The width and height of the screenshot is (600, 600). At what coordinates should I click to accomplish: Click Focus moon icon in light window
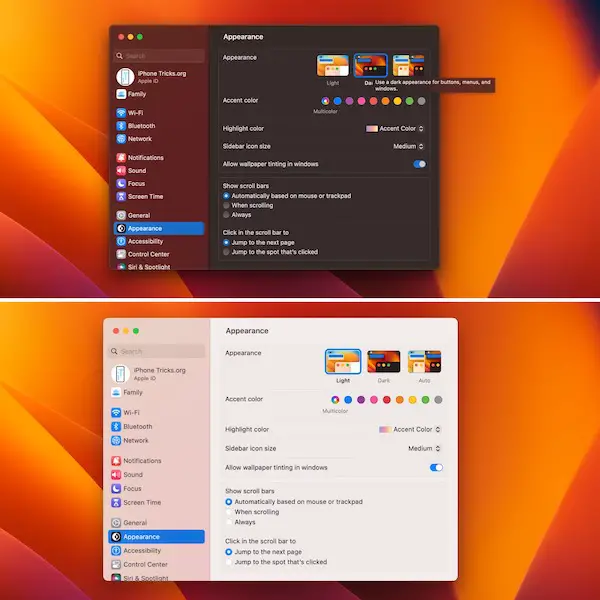click(116, 488)
